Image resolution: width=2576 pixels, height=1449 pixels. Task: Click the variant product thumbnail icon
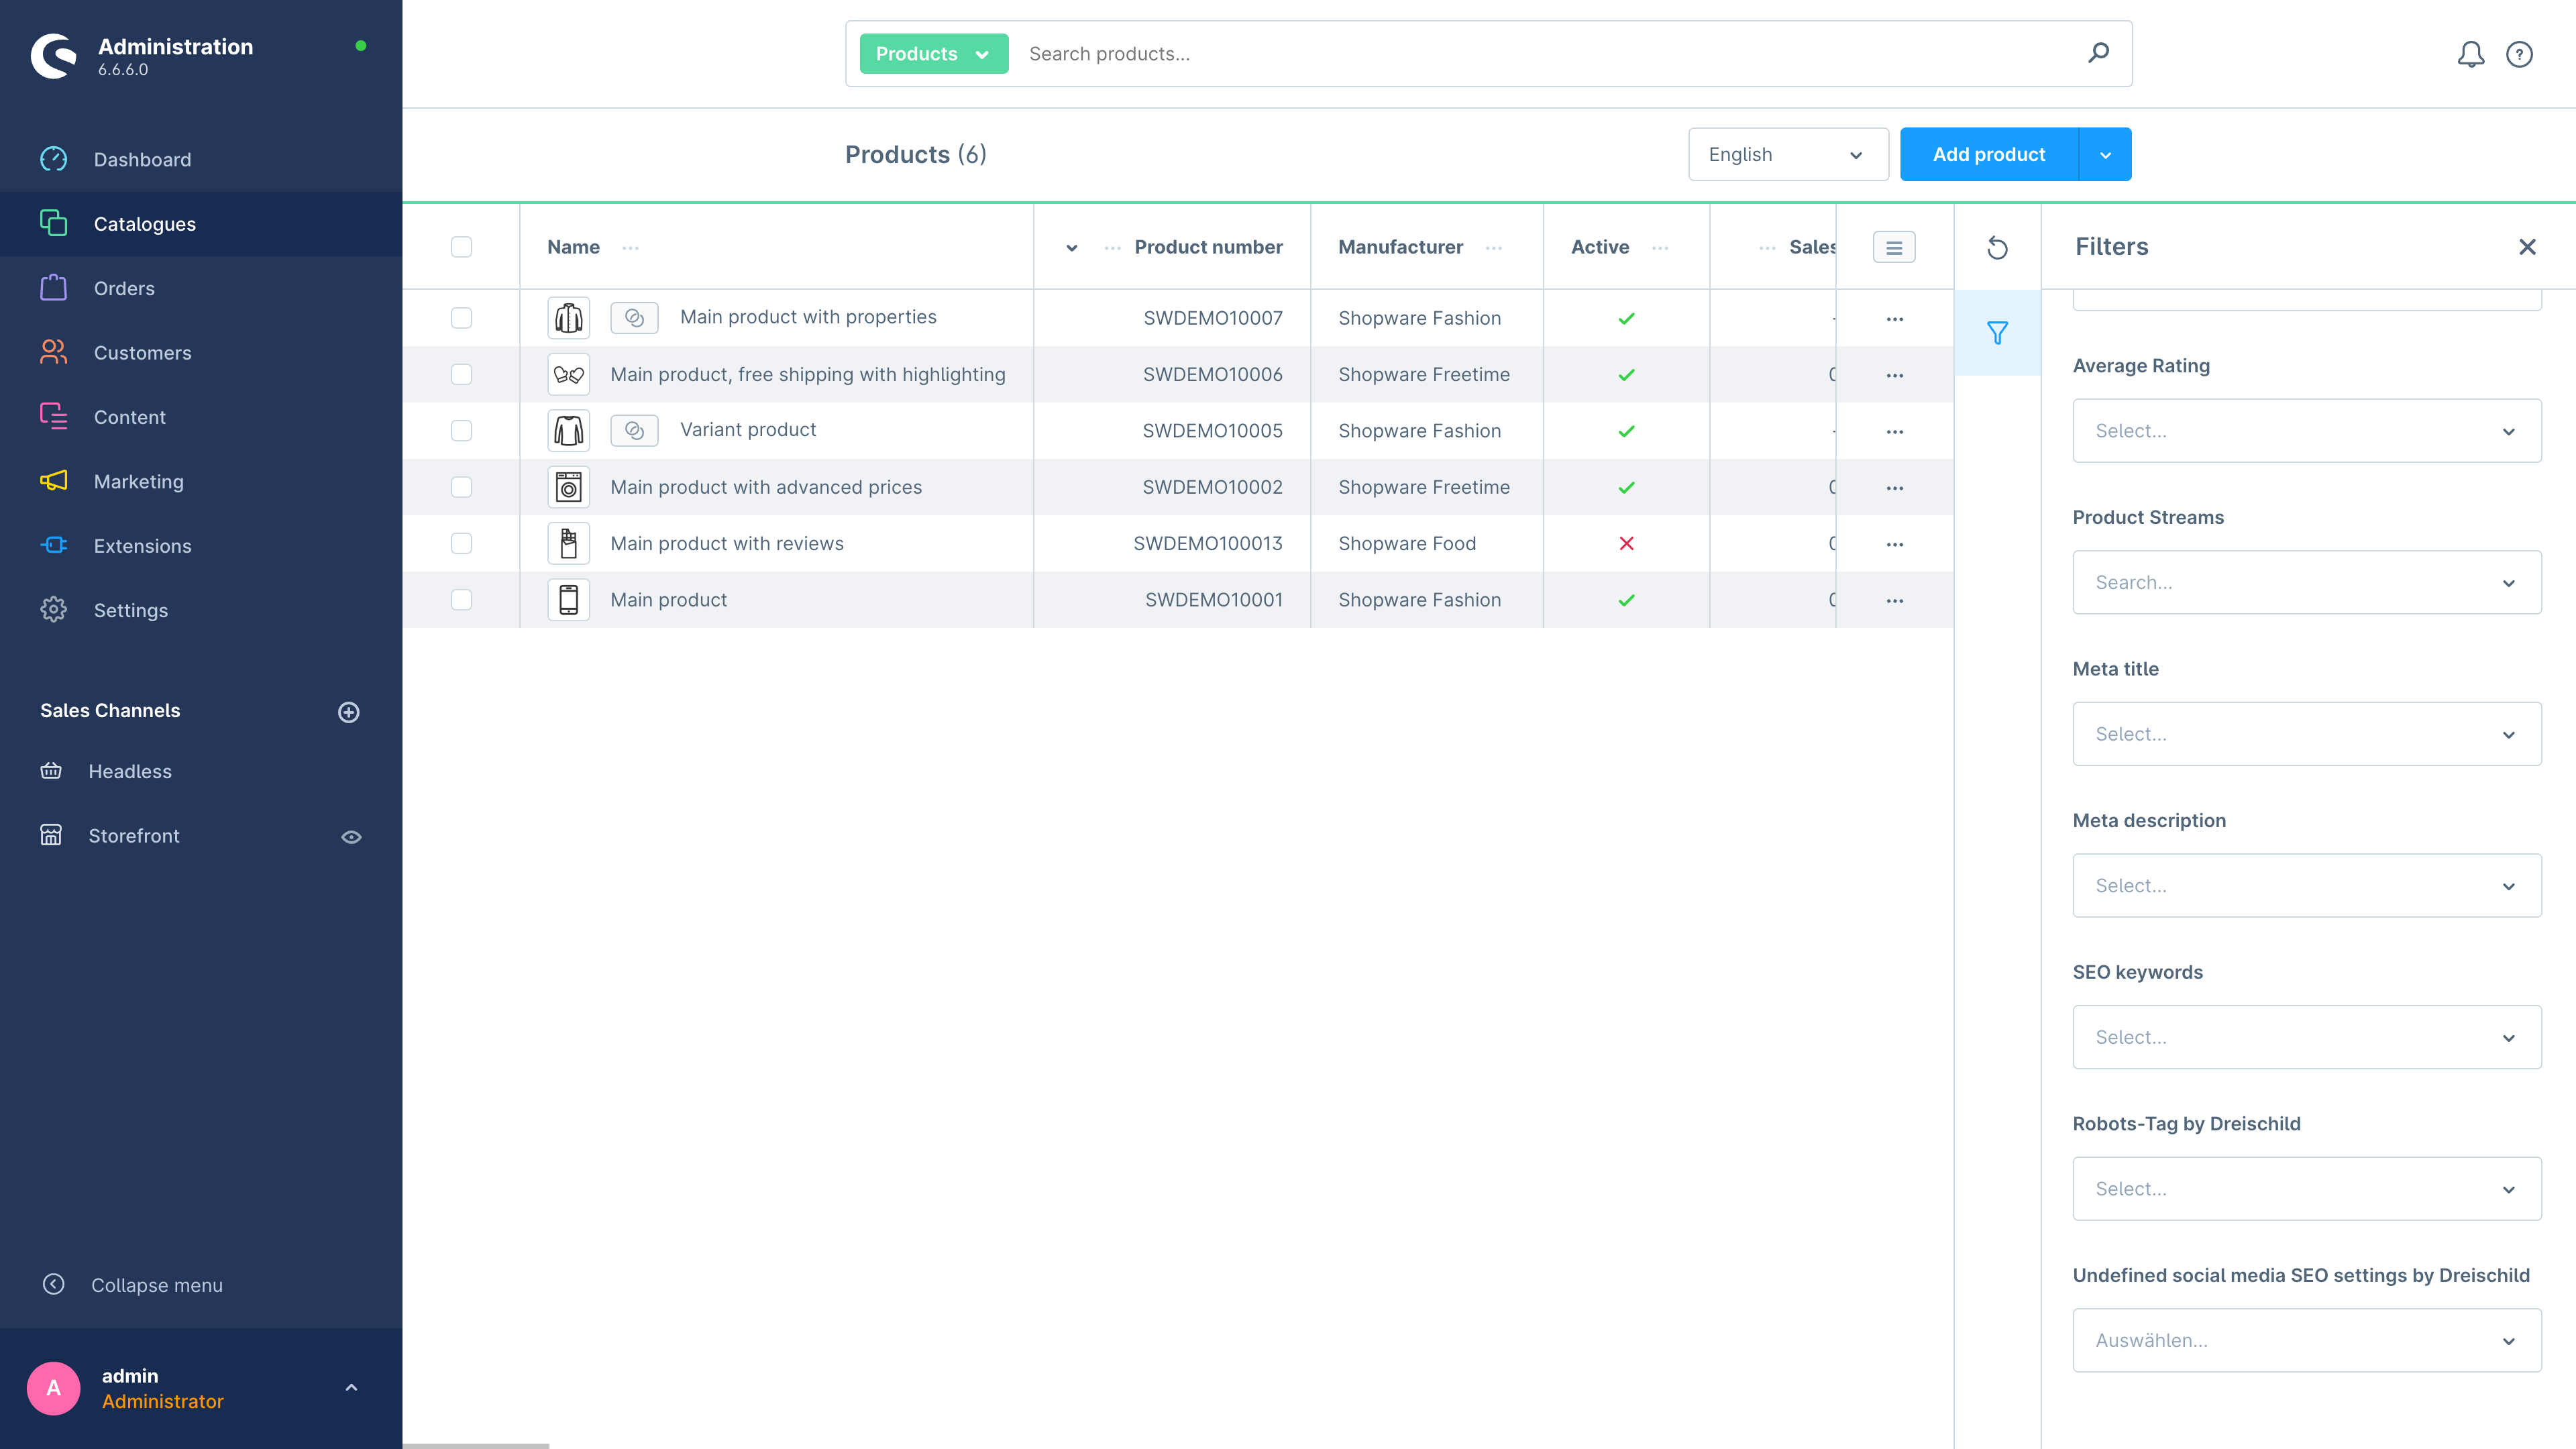click(568, 430)
